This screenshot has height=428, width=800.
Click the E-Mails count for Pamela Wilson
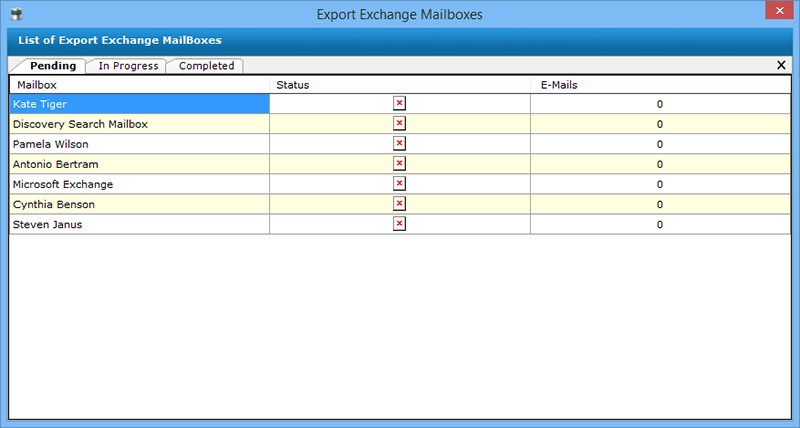click(x=660, y=144)
